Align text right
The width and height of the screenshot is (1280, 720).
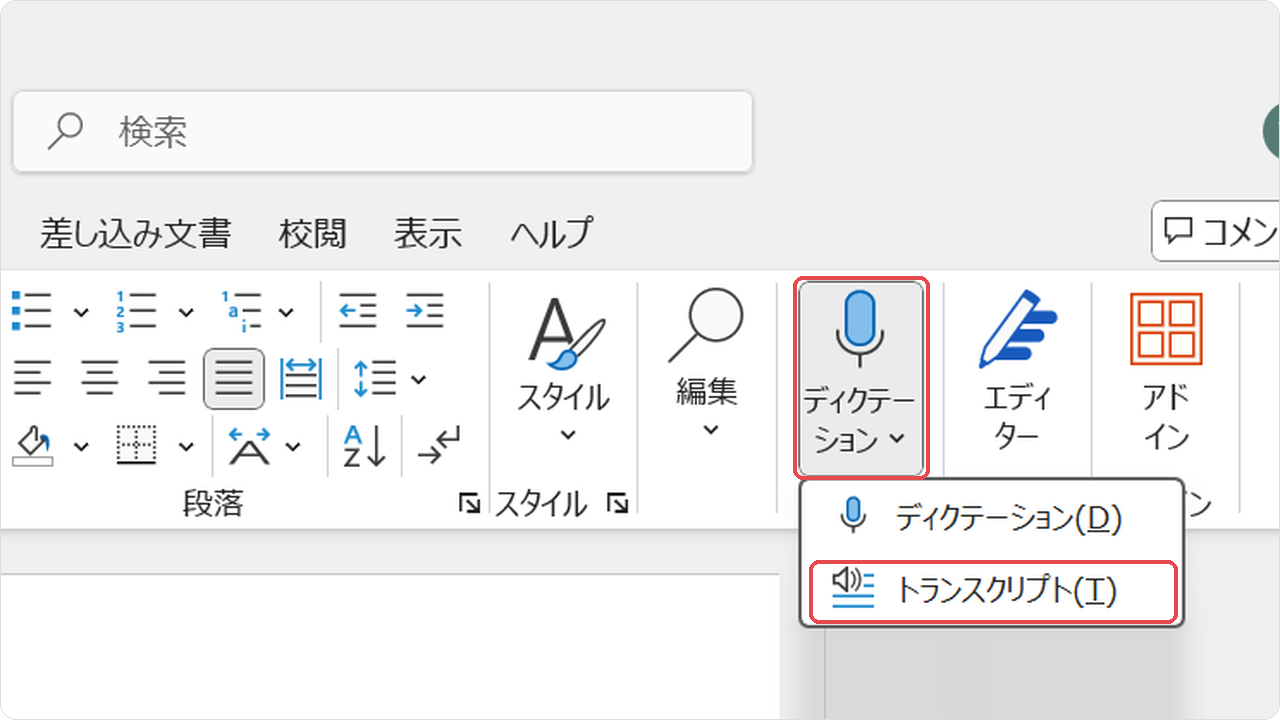167,379
